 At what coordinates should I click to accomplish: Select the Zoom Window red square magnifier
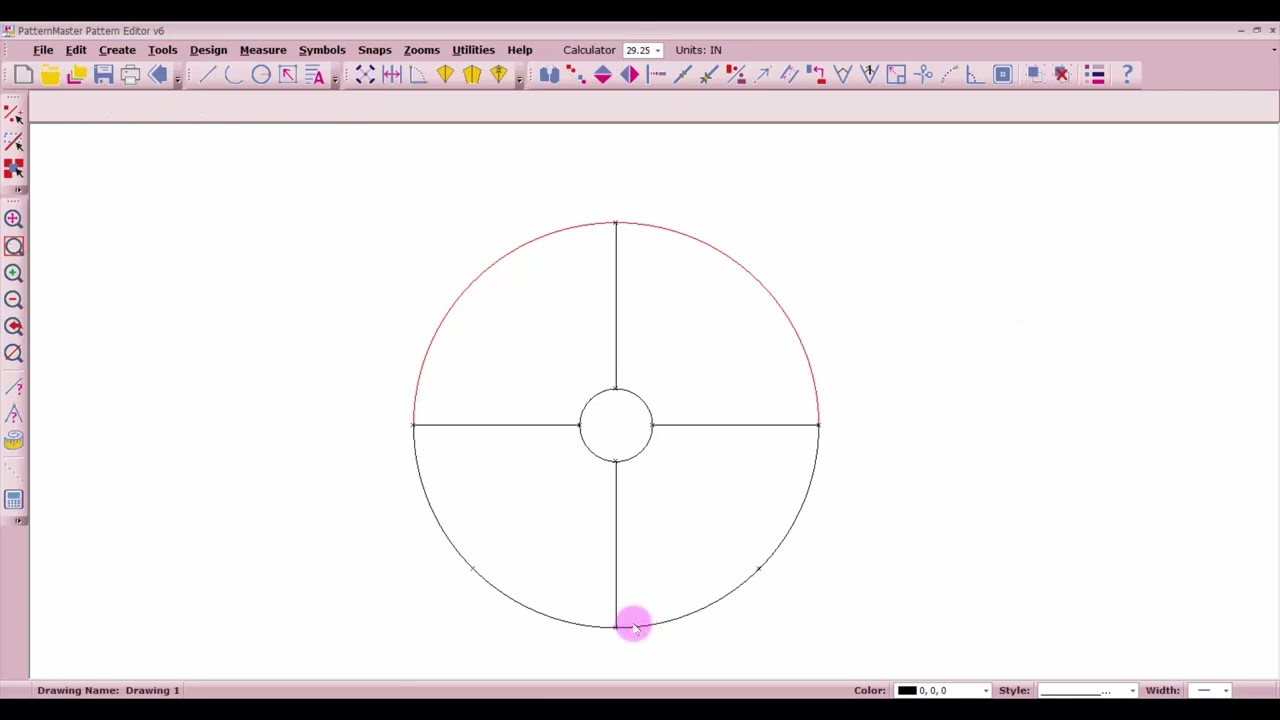click(x=14, y=246)
